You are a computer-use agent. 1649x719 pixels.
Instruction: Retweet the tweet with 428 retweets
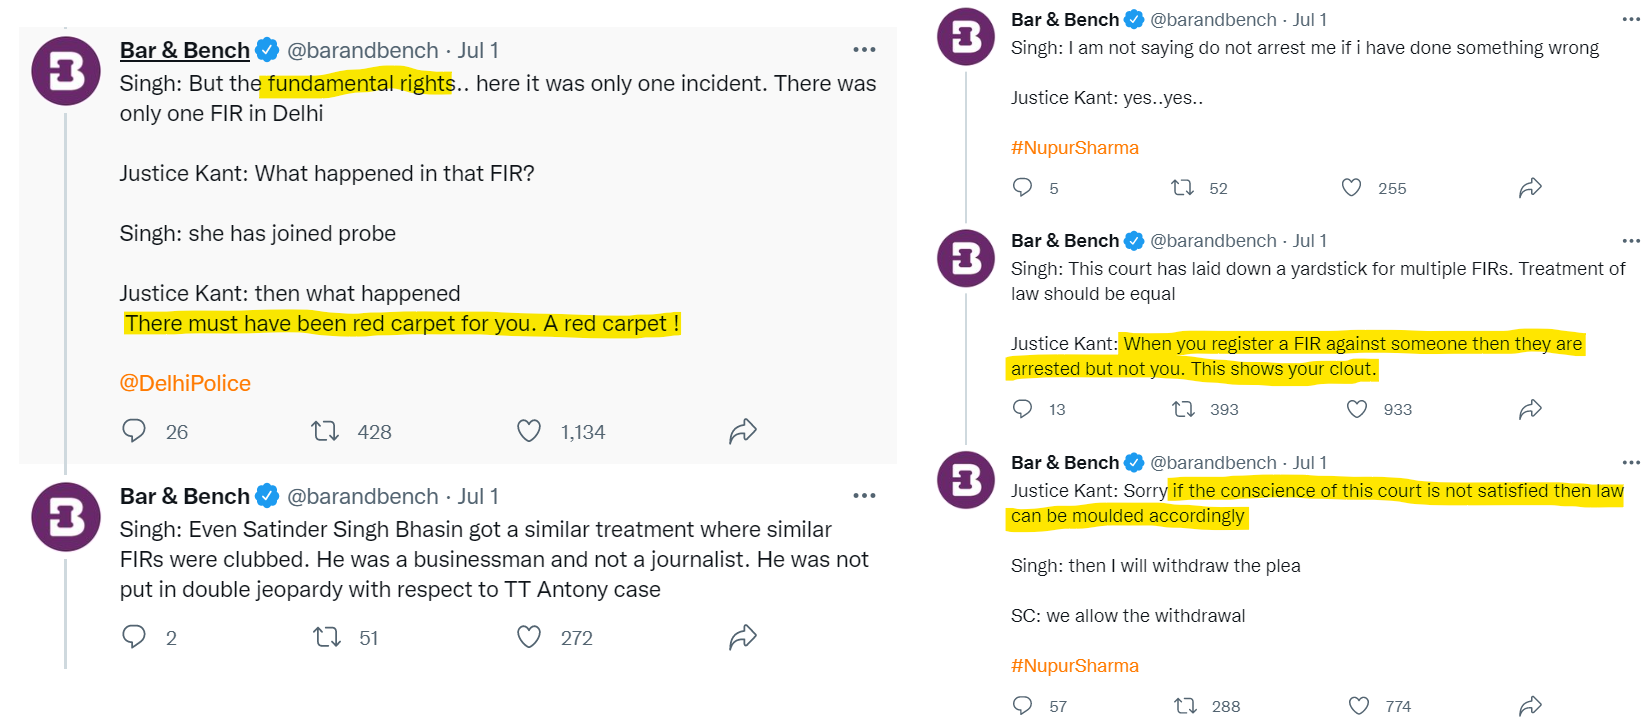tap(325, 431)
